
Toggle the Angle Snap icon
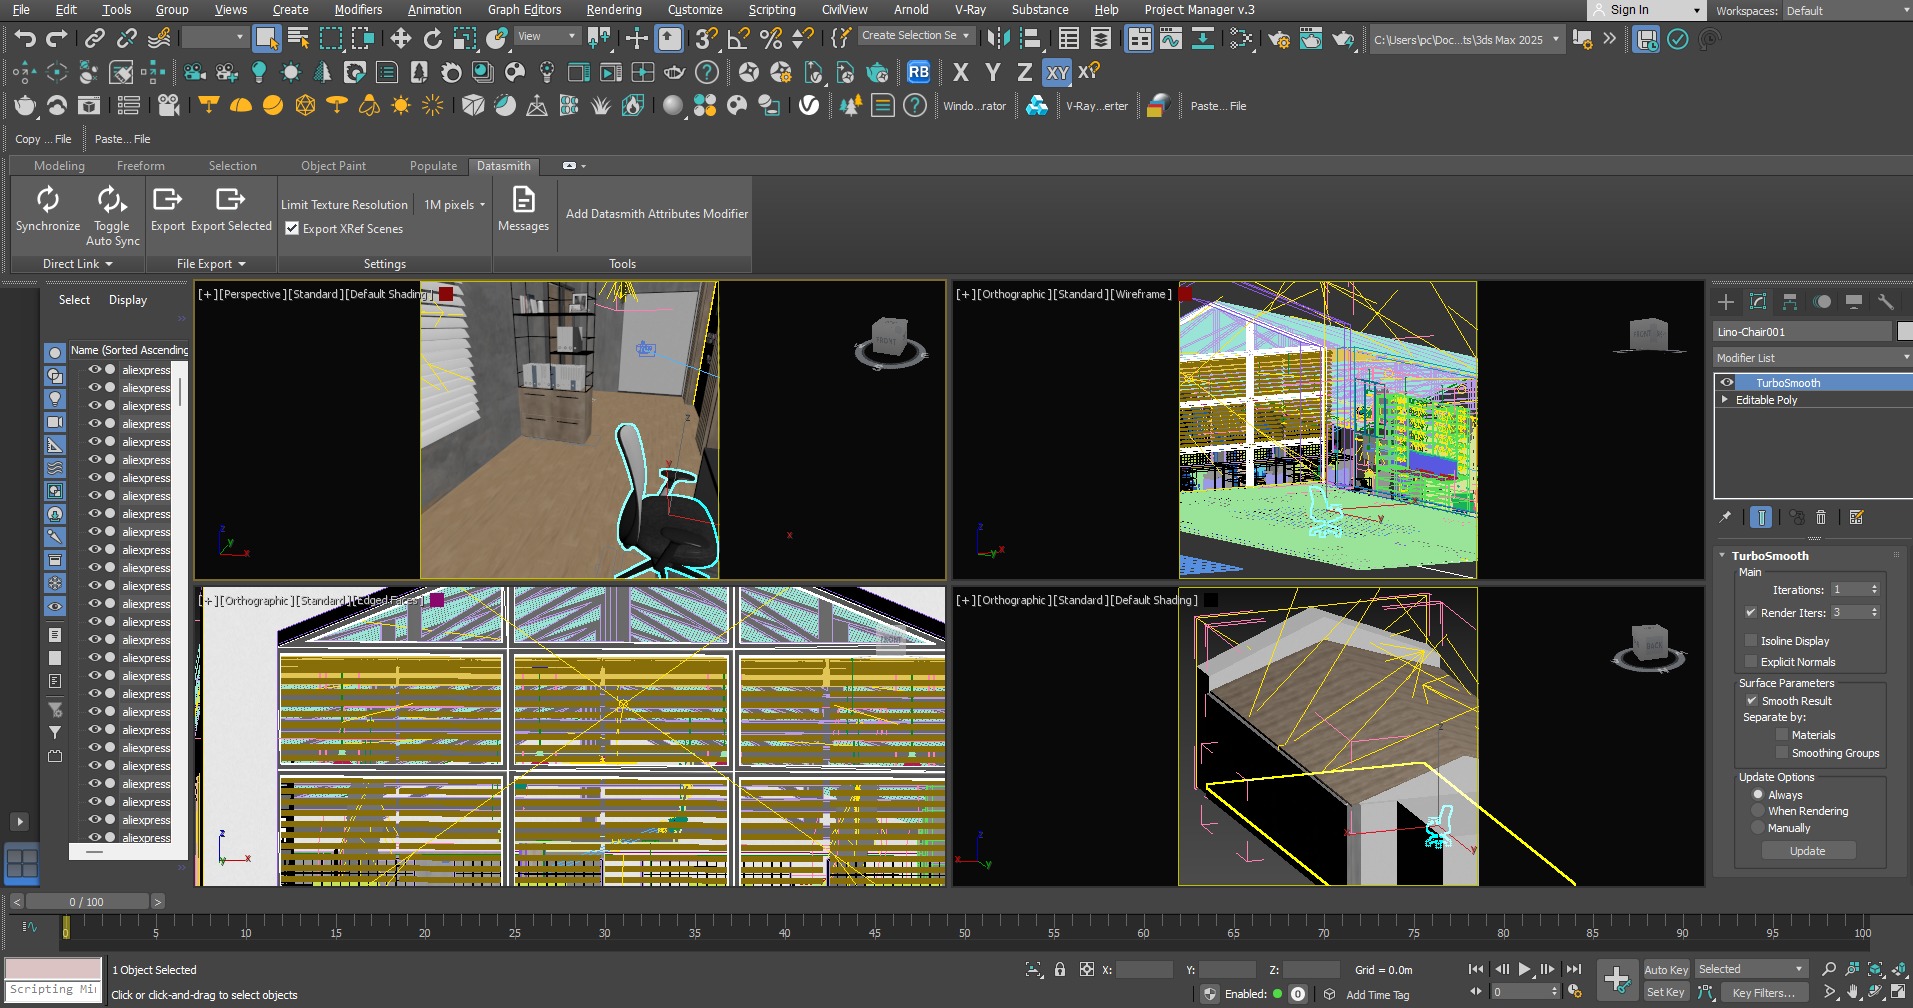(738, 39)
